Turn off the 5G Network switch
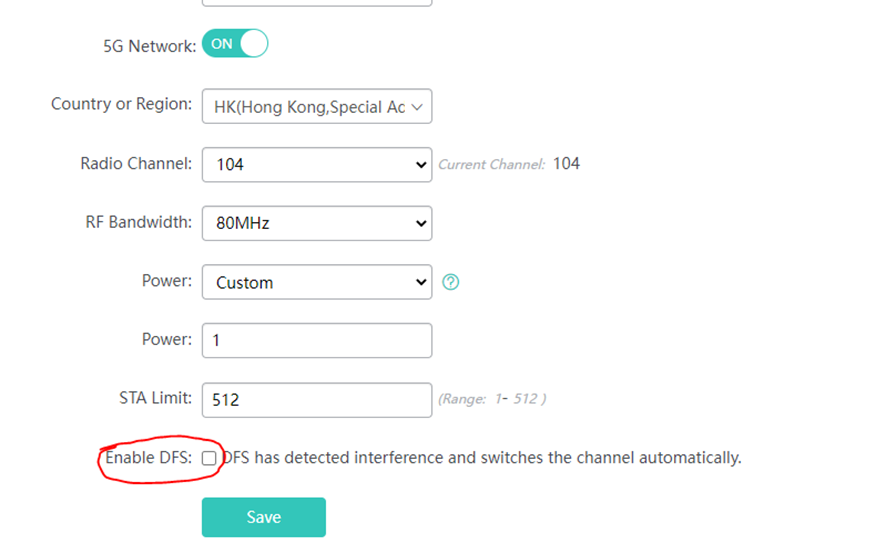The image size is (886, 545). pos(235,43)
